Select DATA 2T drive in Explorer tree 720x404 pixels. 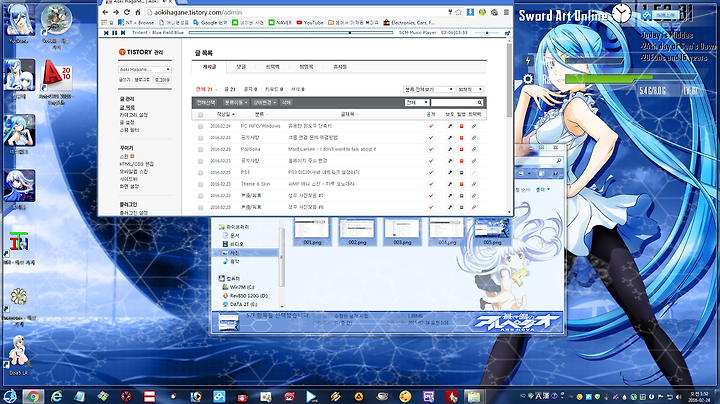[x=240, y=304]
